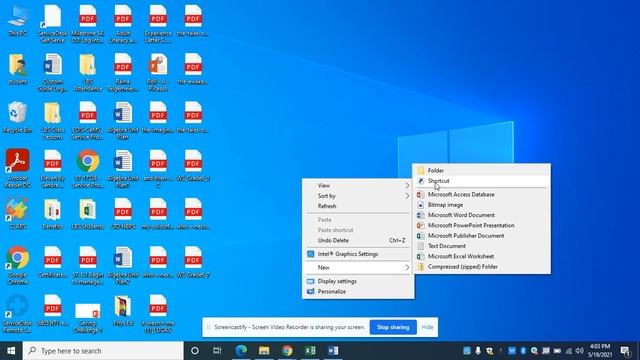Select the Custom Guide Word document icon
This screenshot has width=640, height=360.
[53, 72]
